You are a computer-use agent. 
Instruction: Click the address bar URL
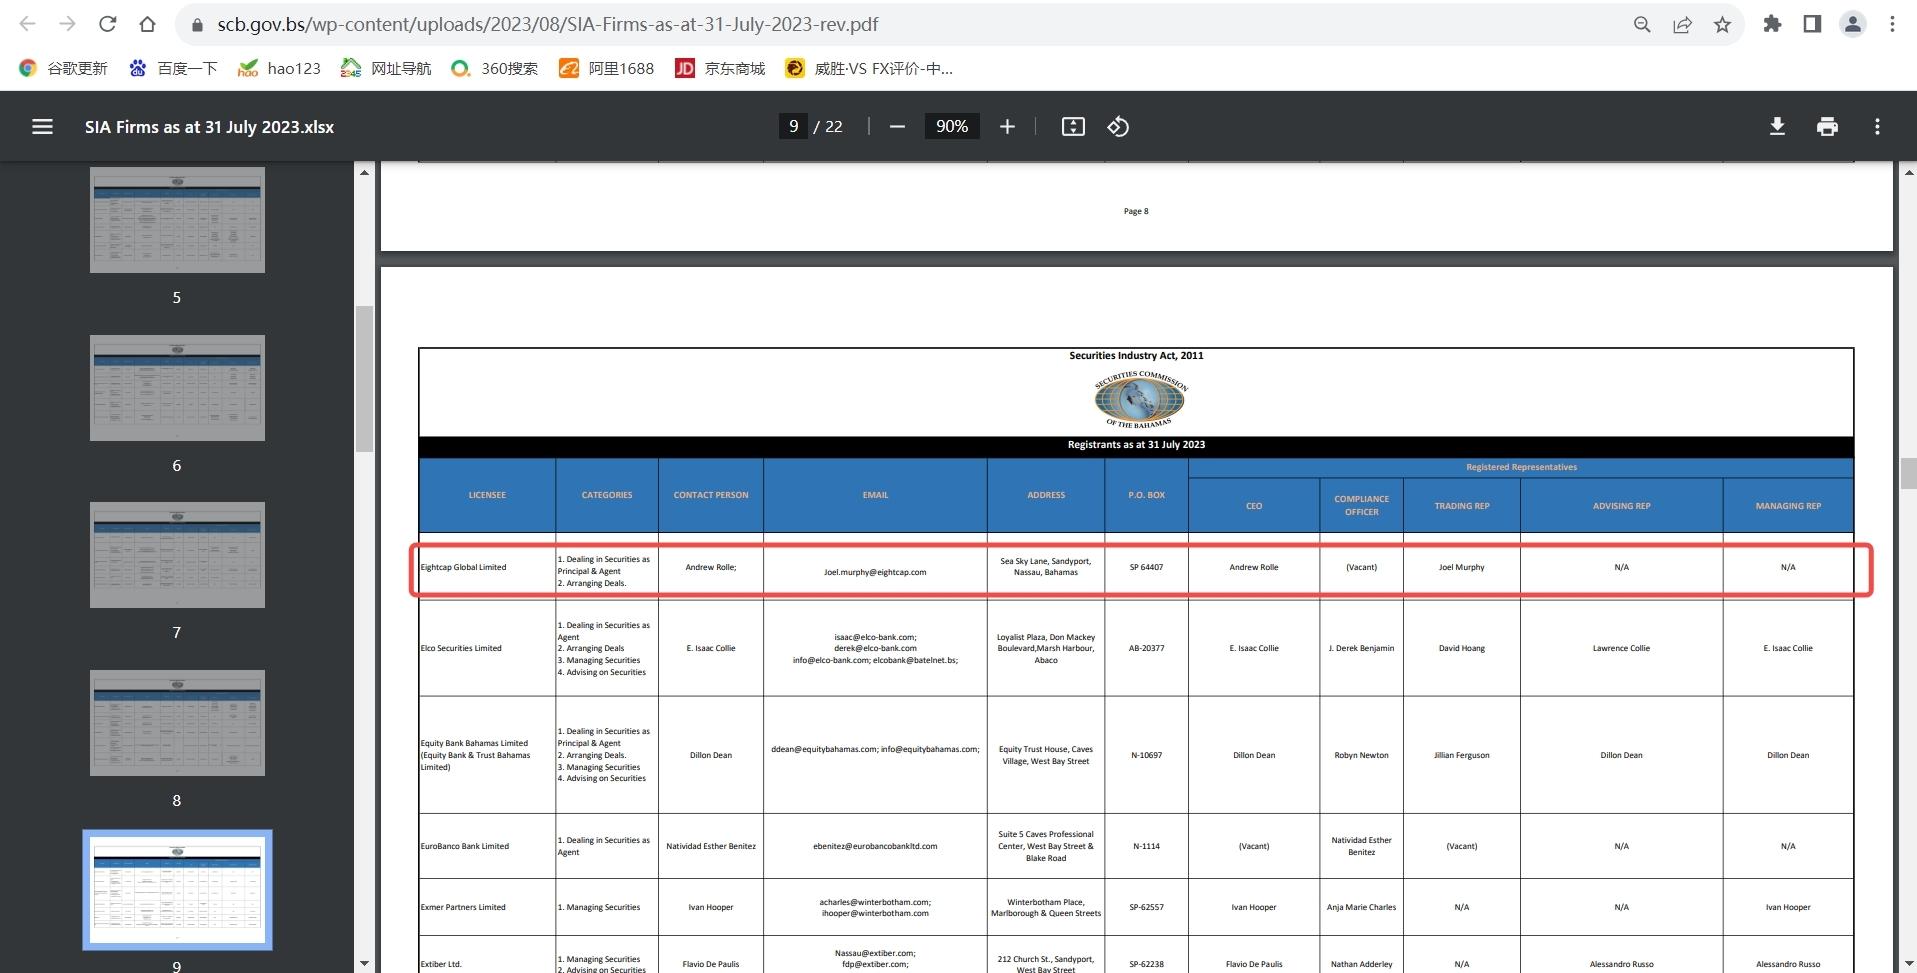tap(548, 24)
